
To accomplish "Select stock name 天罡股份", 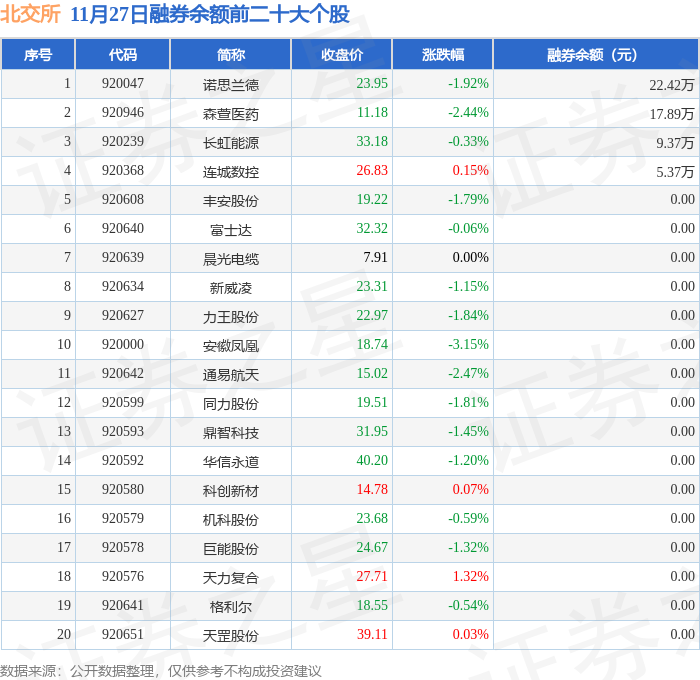I will pos(230,636).
